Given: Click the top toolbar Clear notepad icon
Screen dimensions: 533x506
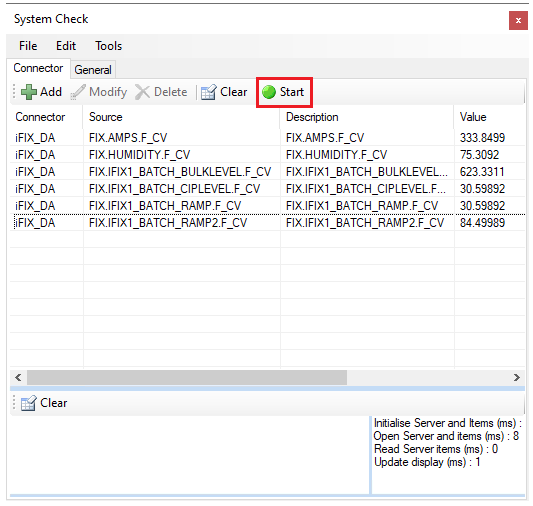Looking at the screenshot, I should tap(208, 92).
